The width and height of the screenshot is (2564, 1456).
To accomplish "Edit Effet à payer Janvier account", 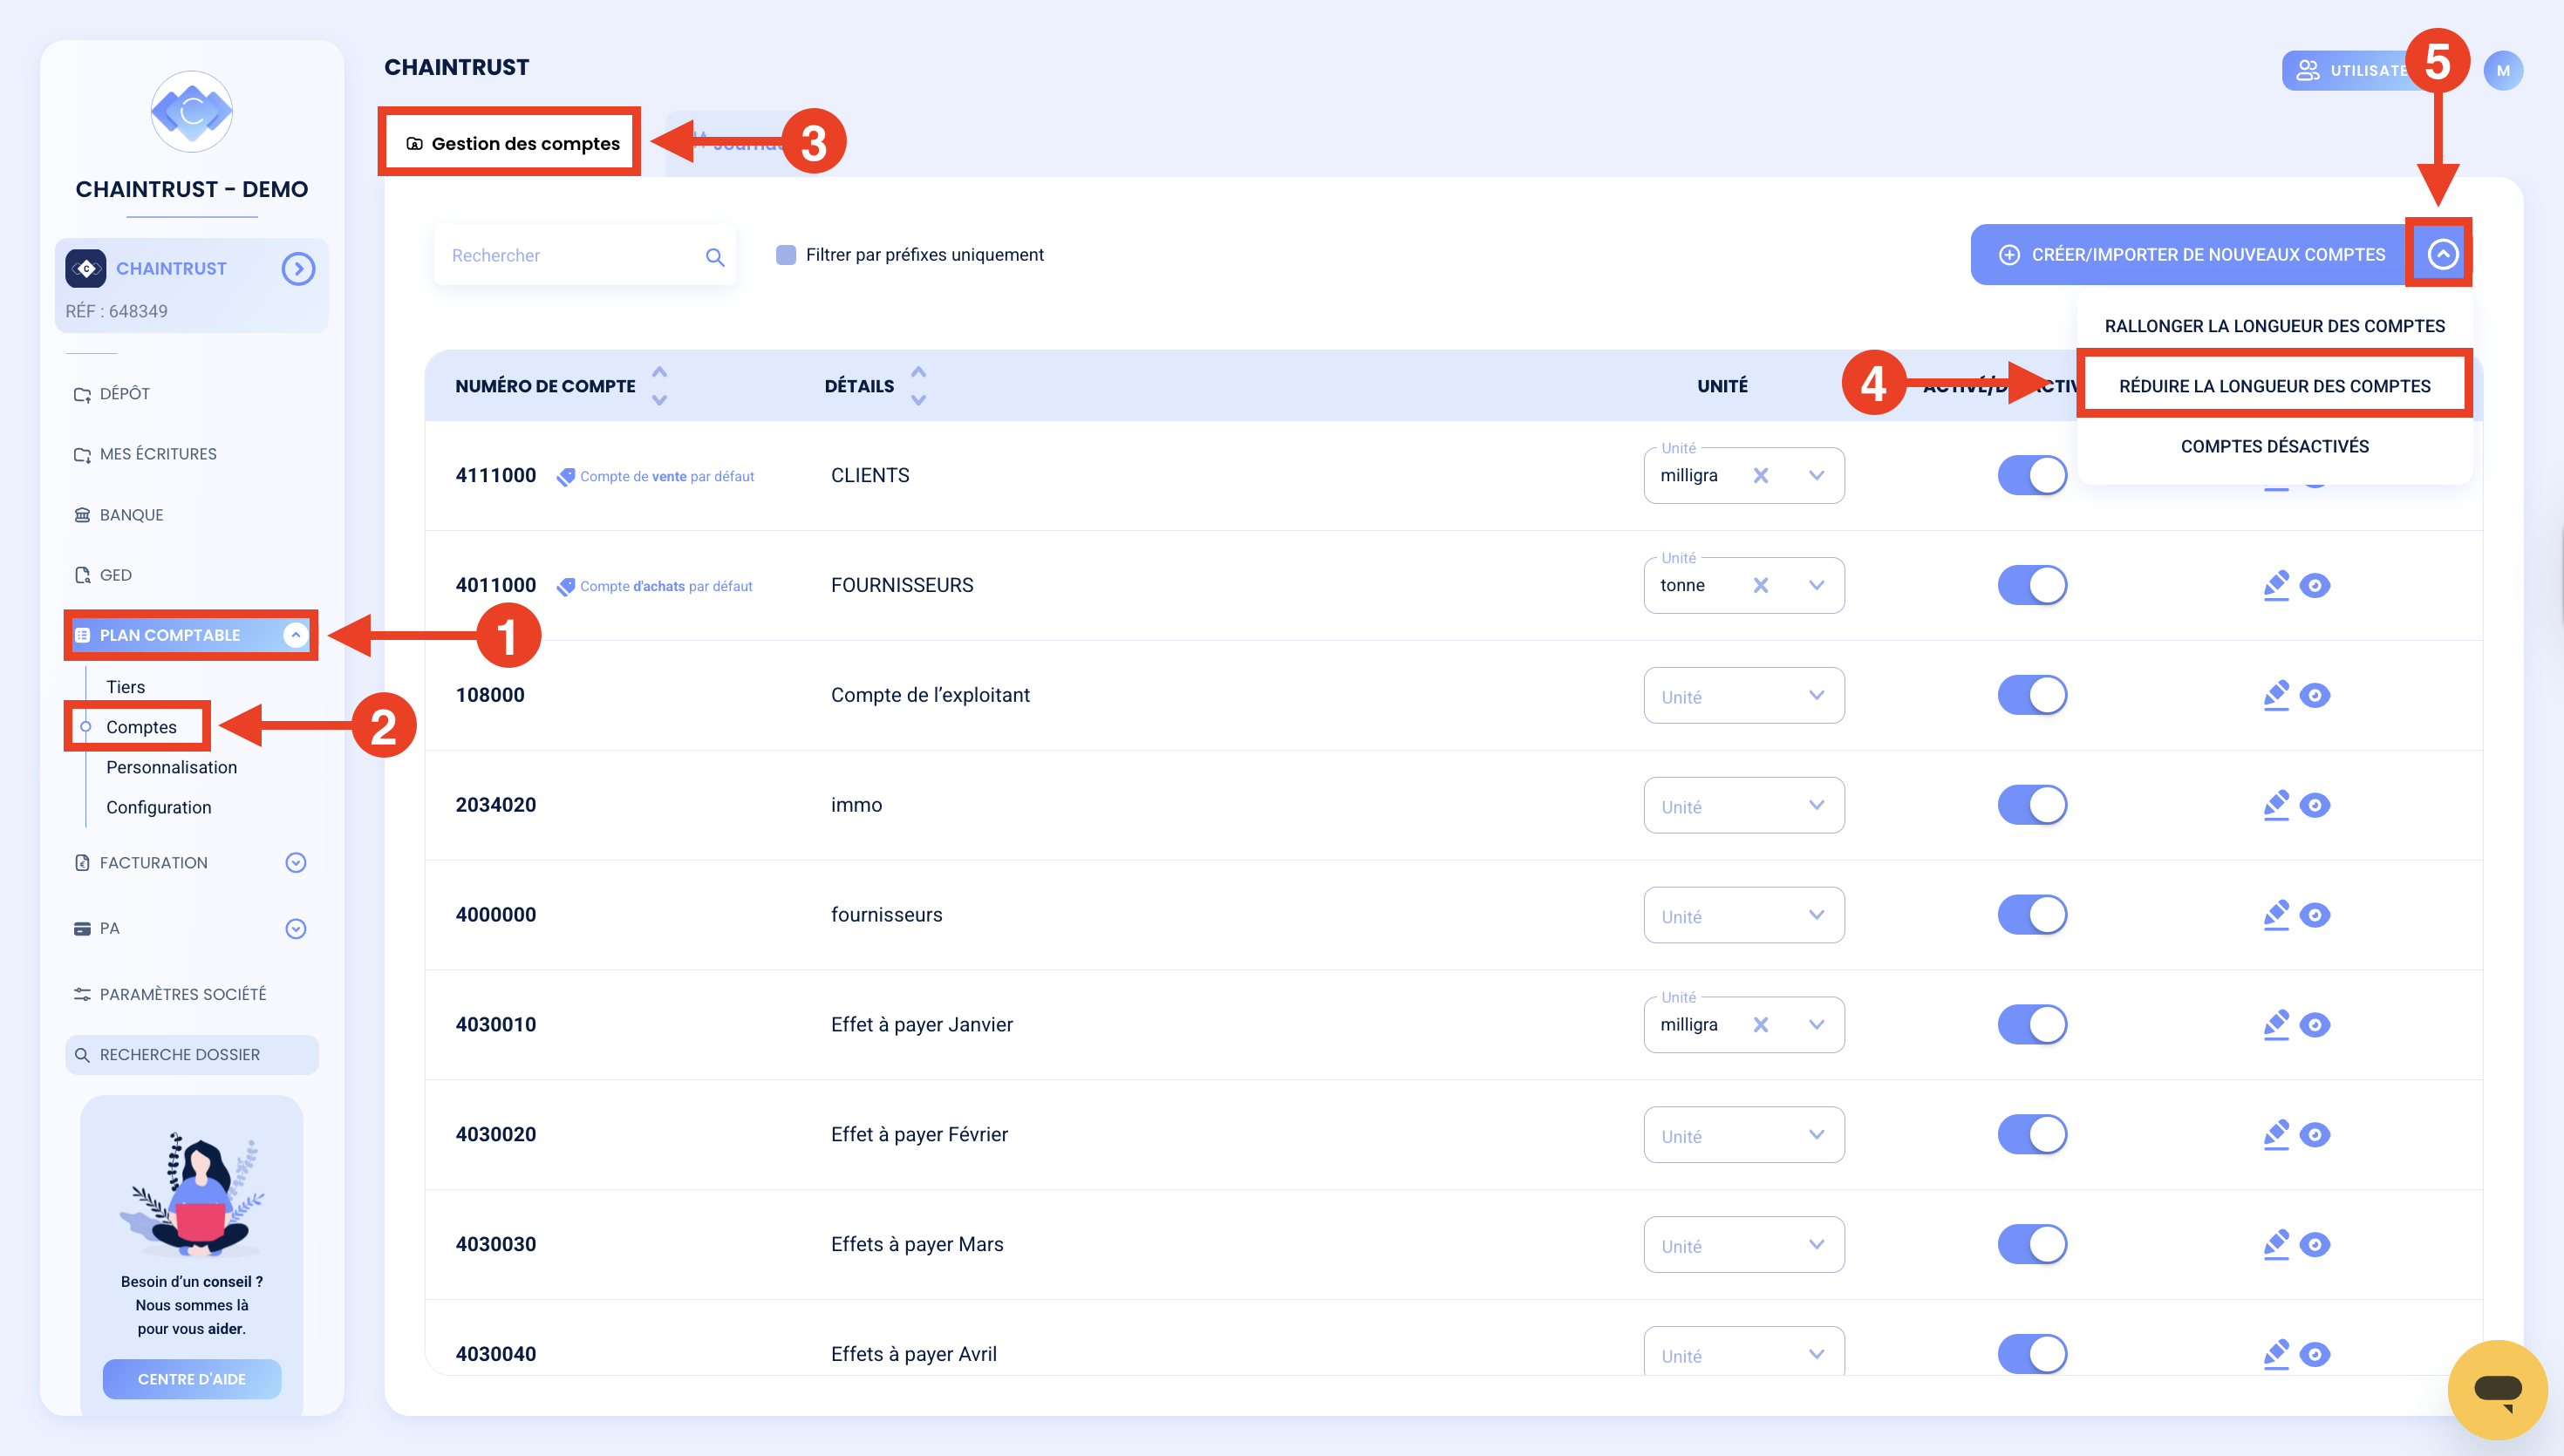I will pos(2276,1025).
